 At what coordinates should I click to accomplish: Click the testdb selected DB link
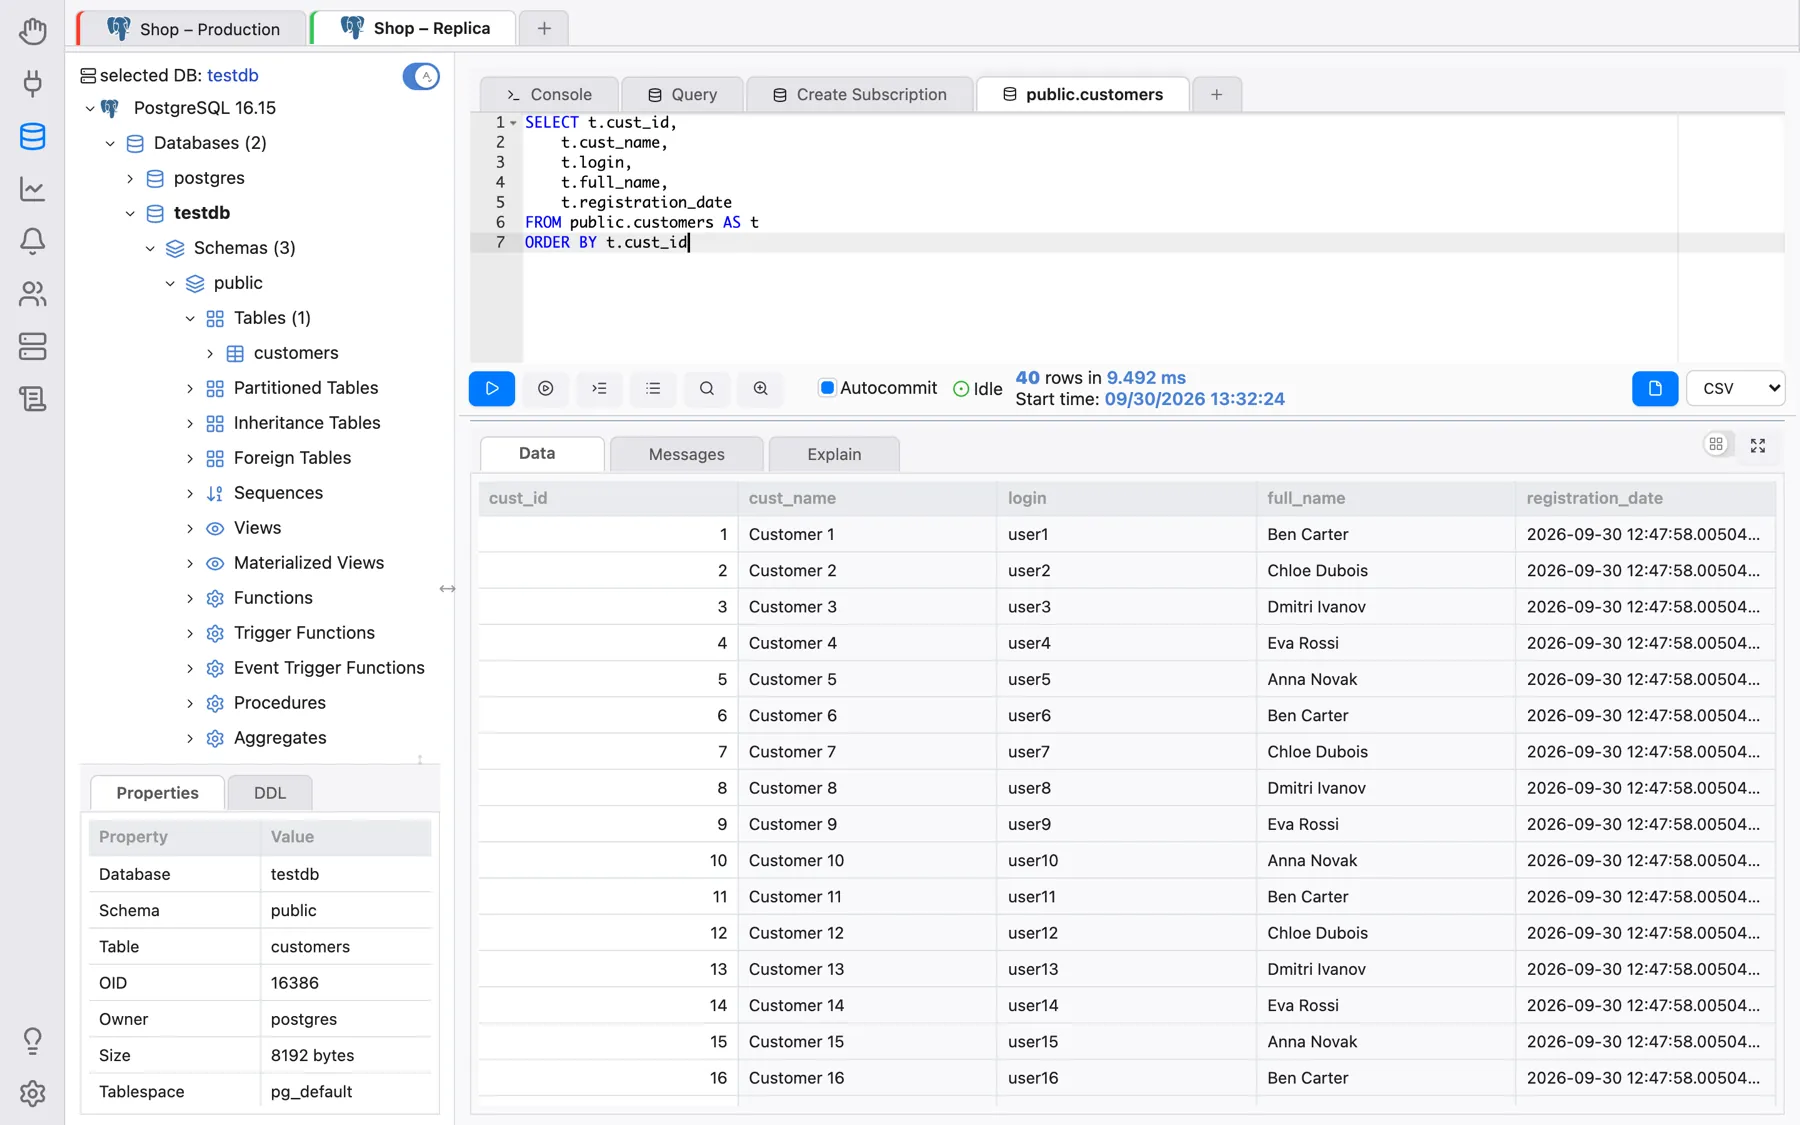click(233, 75)
